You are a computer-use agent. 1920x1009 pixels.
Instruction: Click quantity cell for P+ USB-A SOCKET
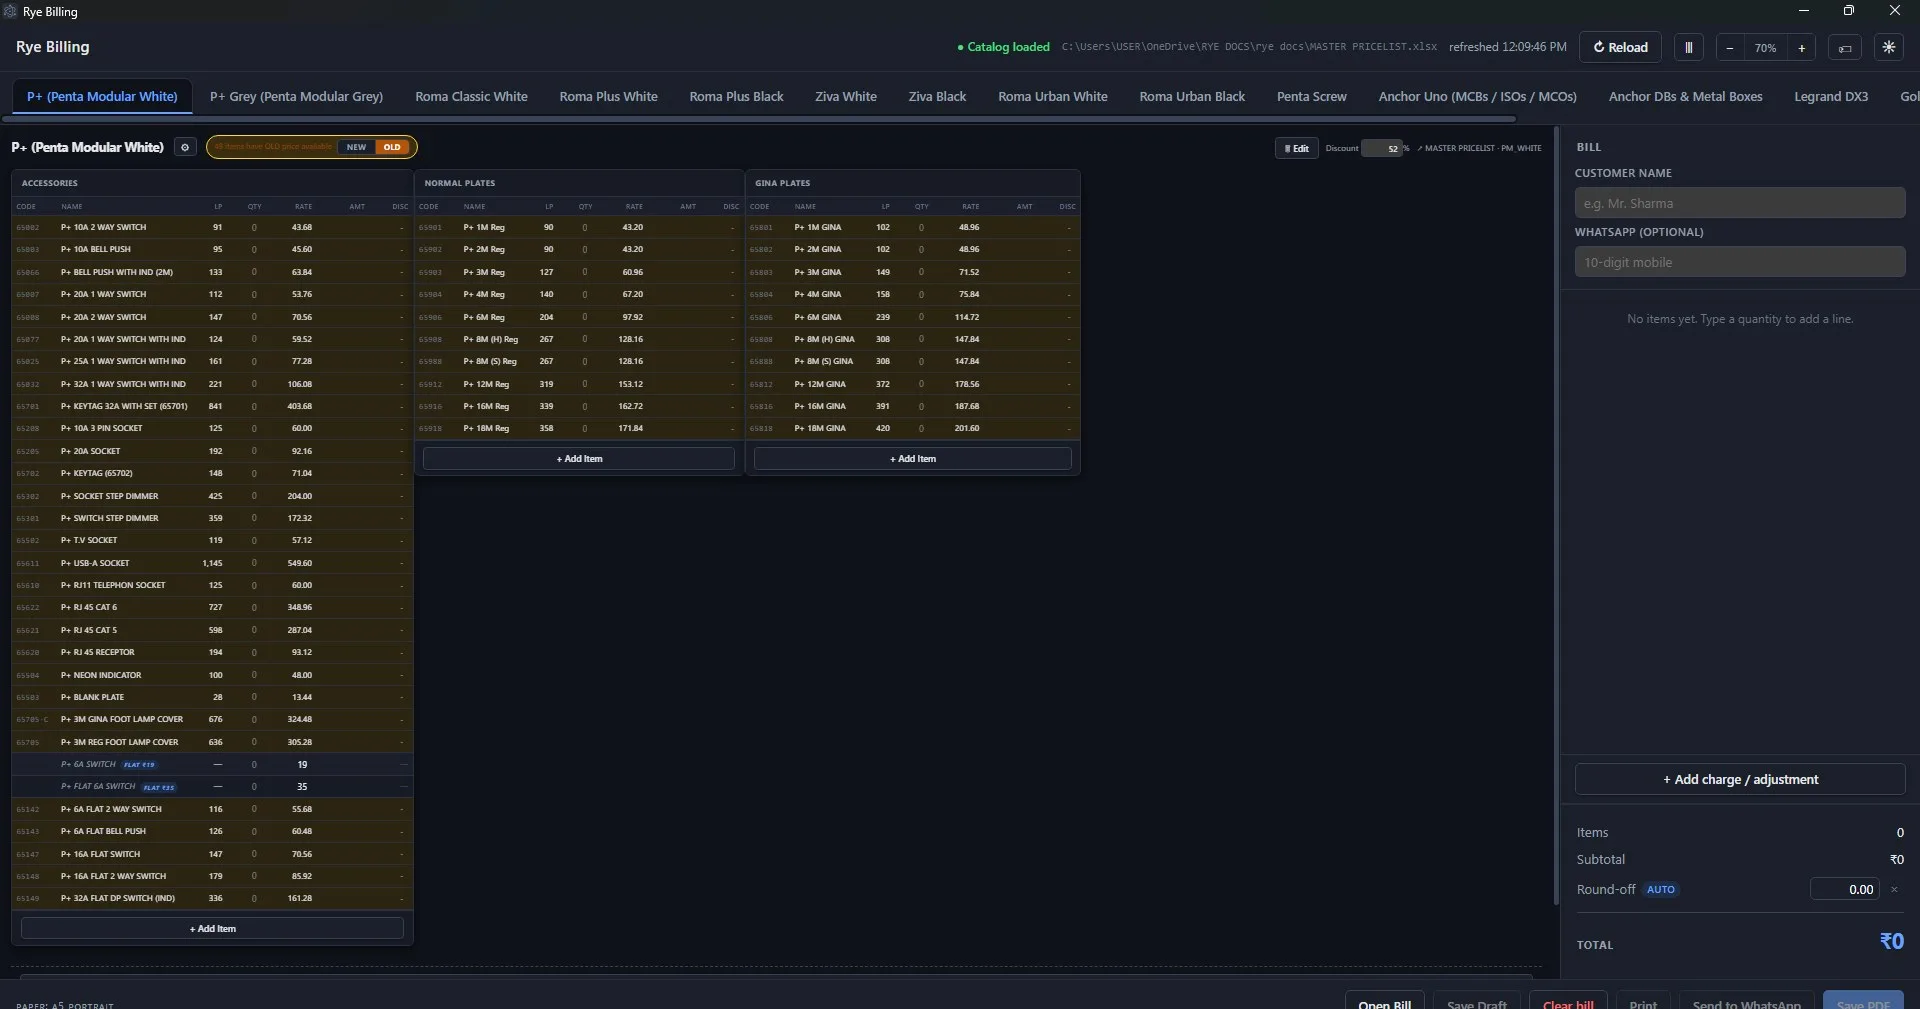(254, 563)
